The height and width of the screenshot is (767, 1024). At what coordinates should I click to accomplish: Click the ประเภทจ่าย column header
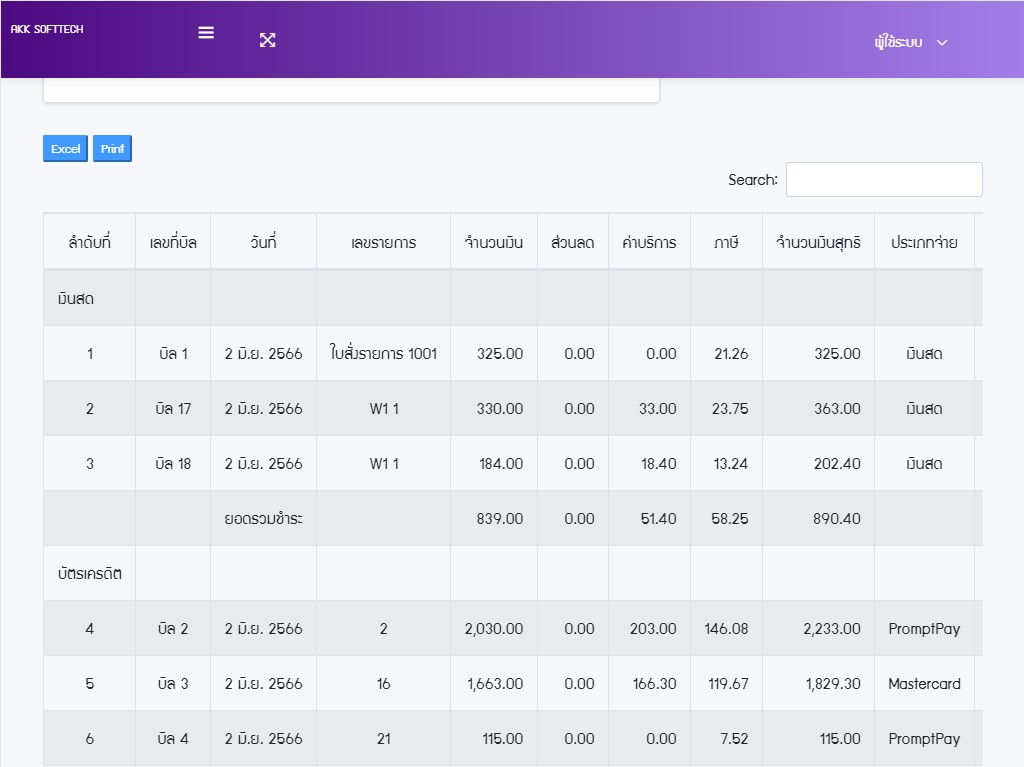[924, 242]
